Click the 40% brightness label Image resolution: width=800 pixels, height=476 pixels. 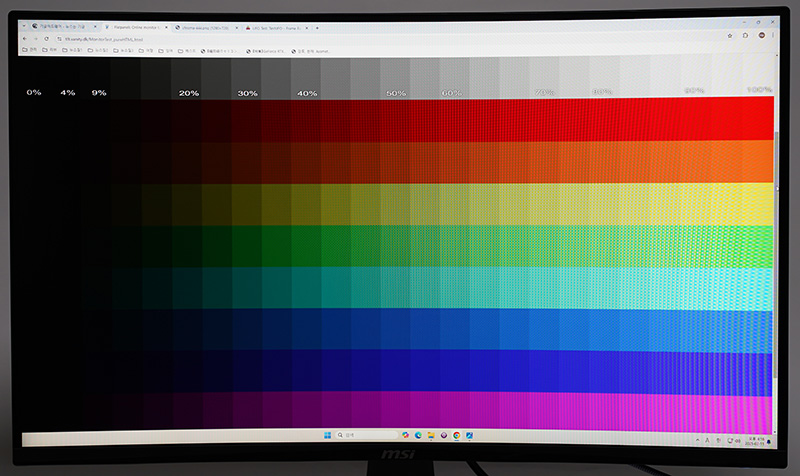[307, 93]
